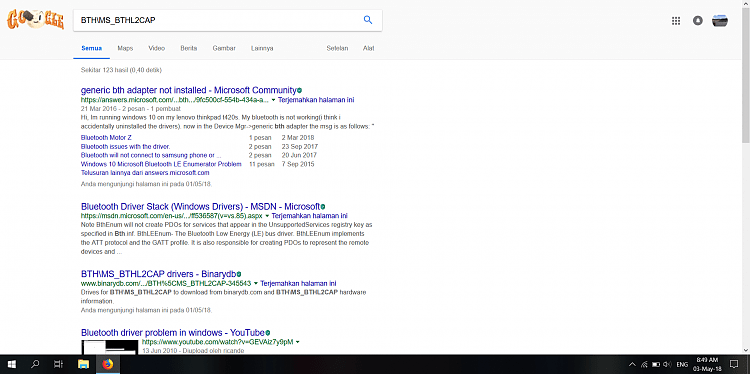Open File Explorer from the taskbar

click(x=83, y=364)
